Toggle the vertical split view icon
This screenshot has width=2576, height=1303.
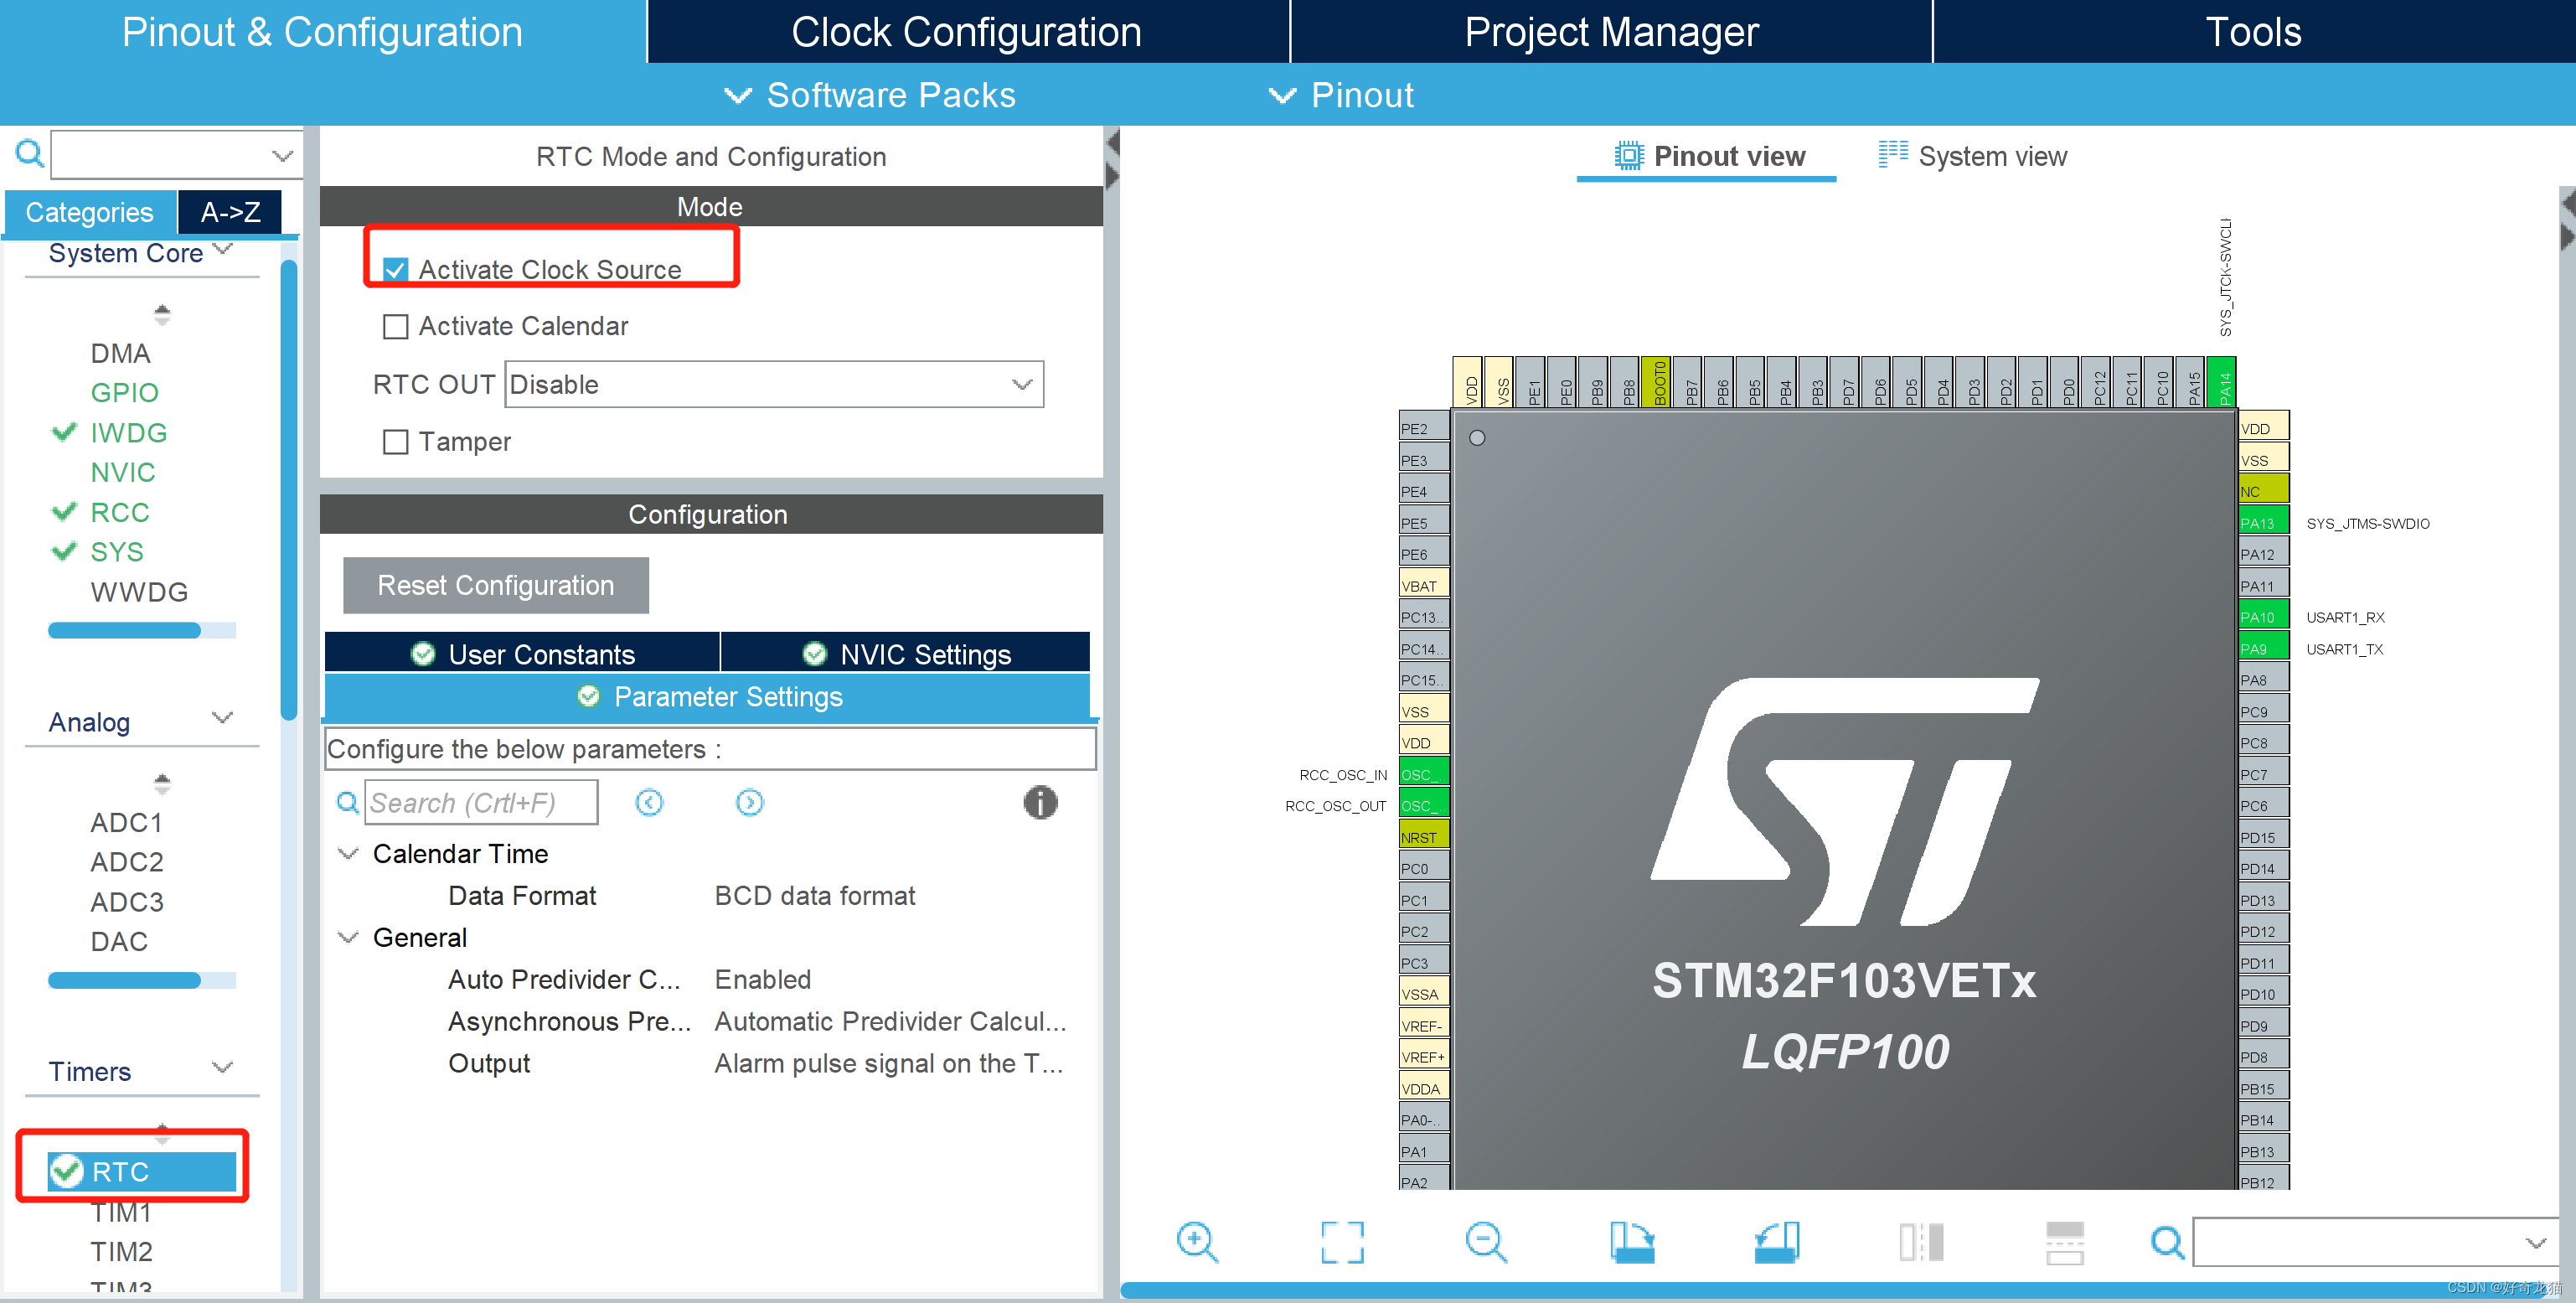[x=1921, y=1242]
